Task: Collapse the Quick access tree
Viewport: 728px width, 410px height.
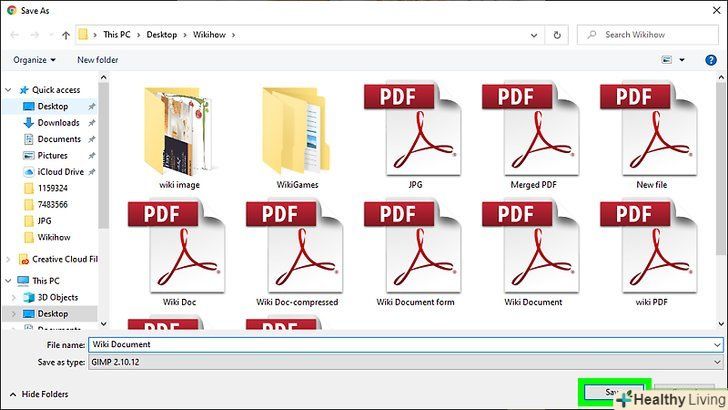Action: (8, 90)
